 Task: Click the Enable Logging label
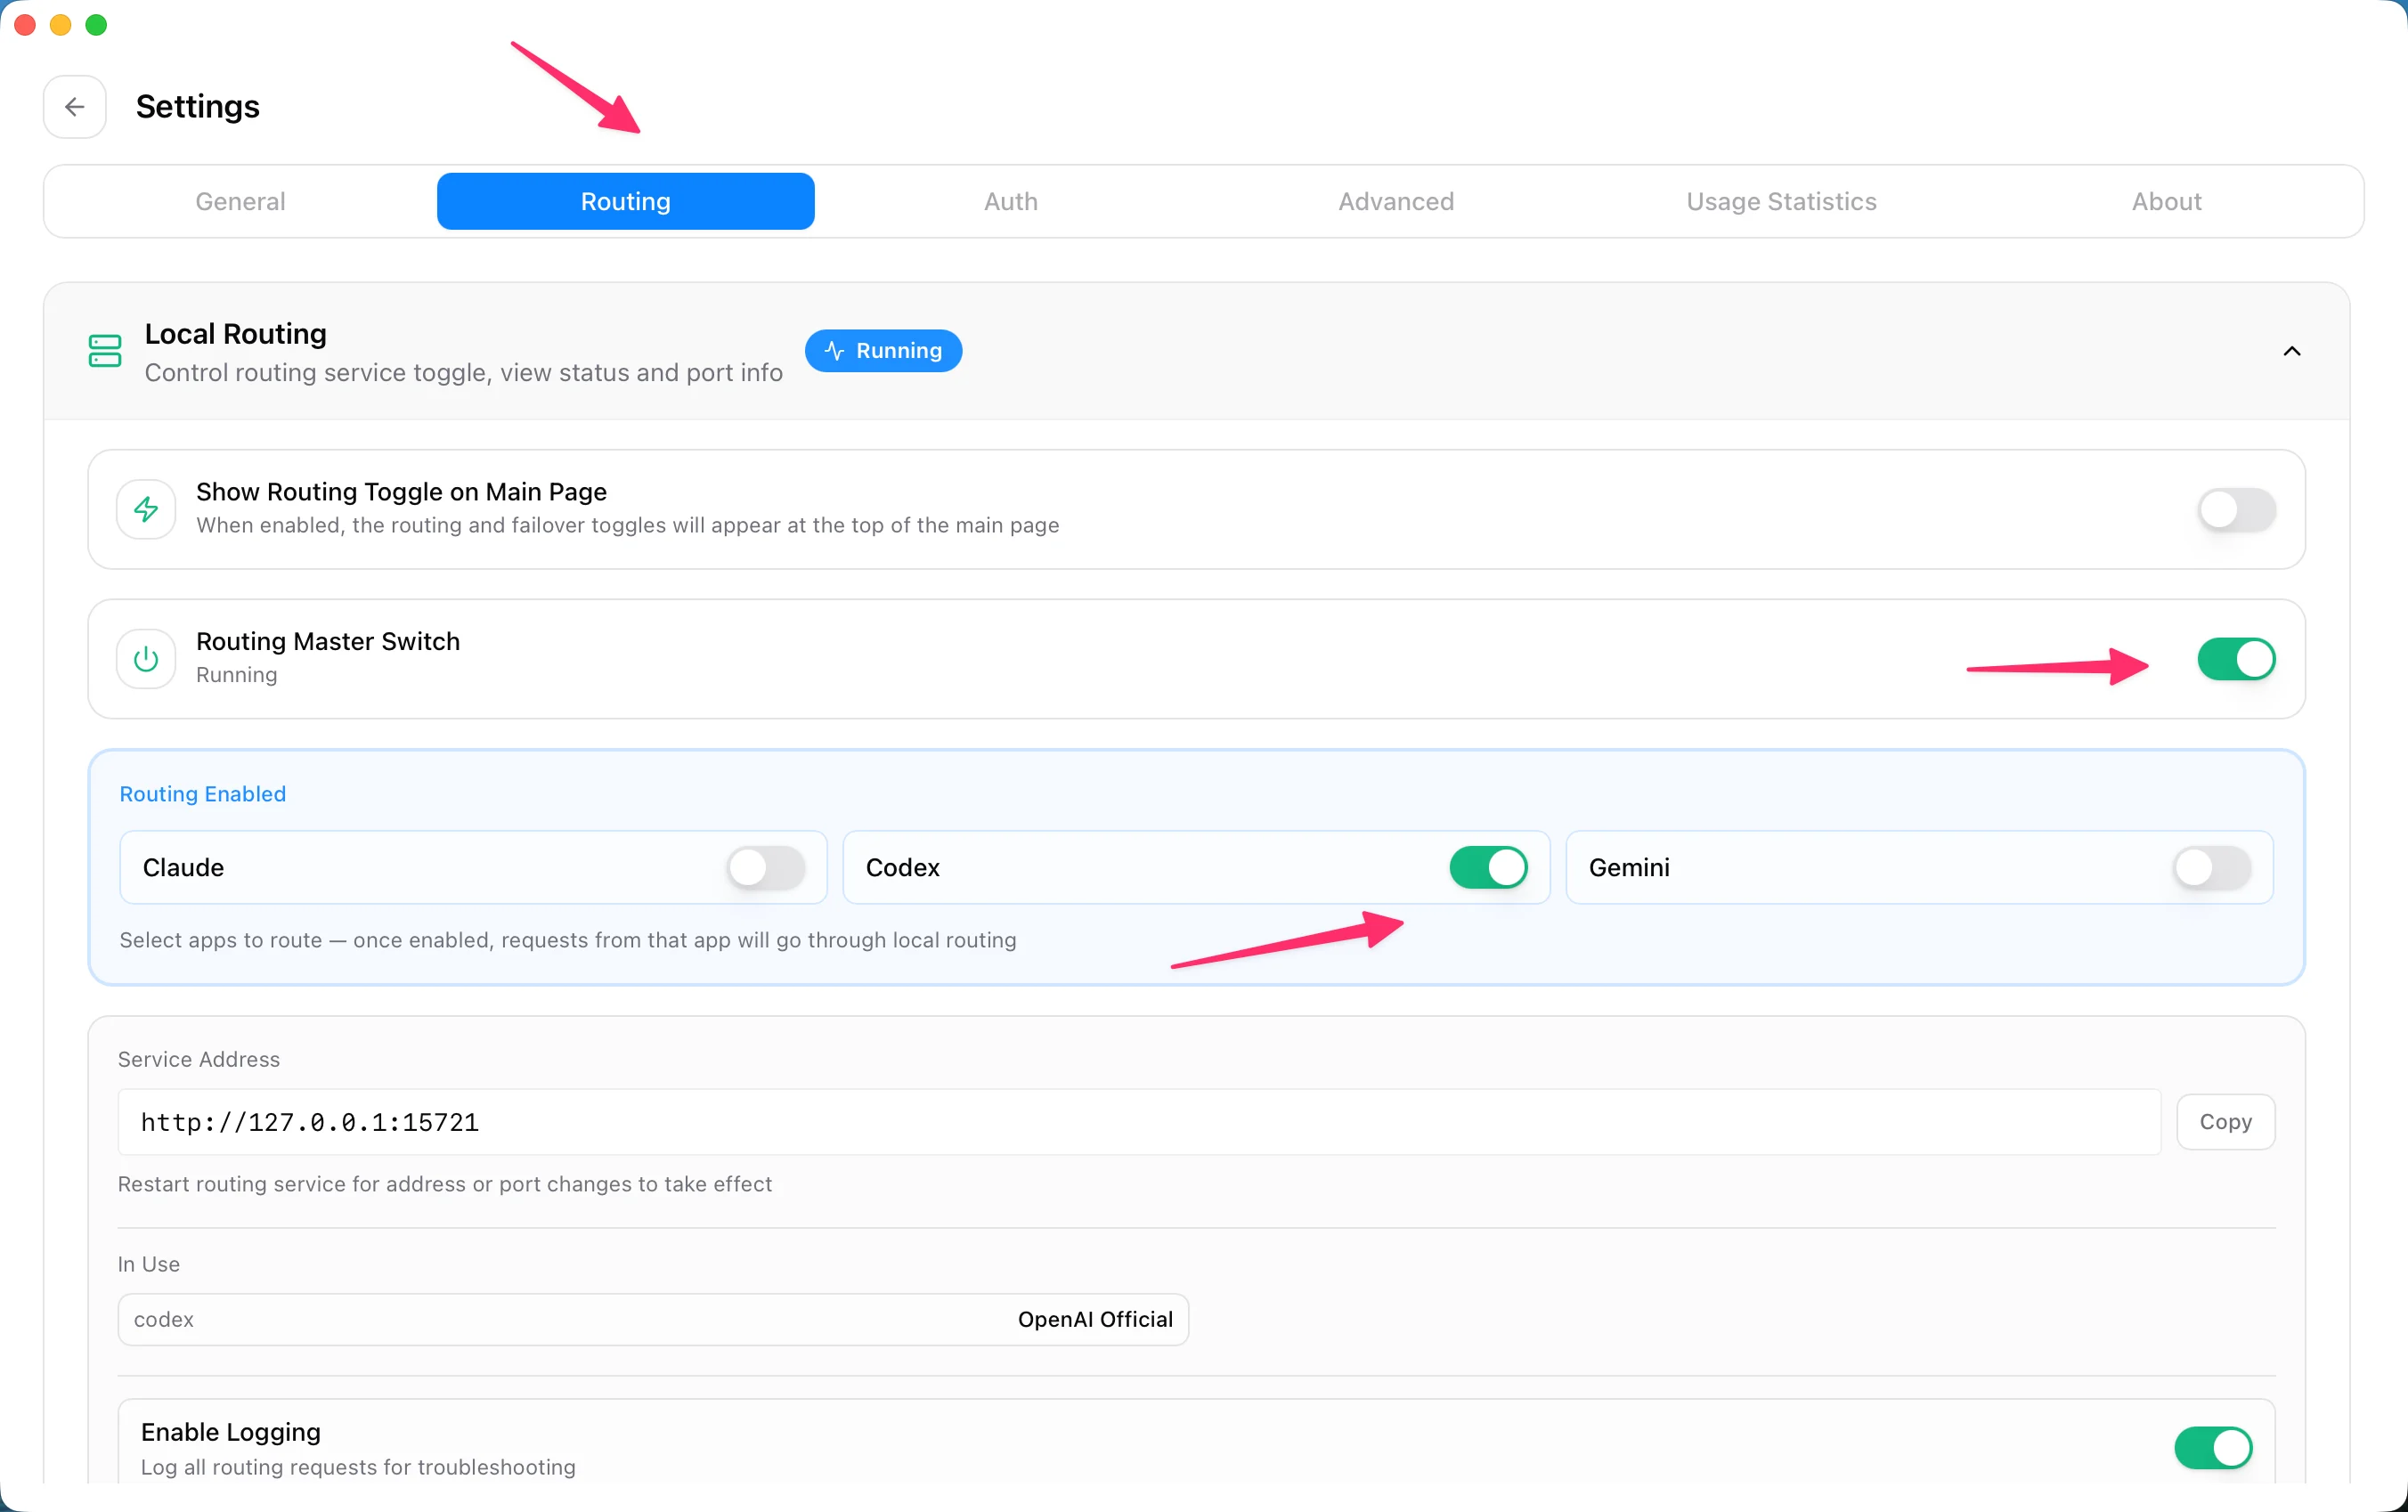click(231, 1431)
